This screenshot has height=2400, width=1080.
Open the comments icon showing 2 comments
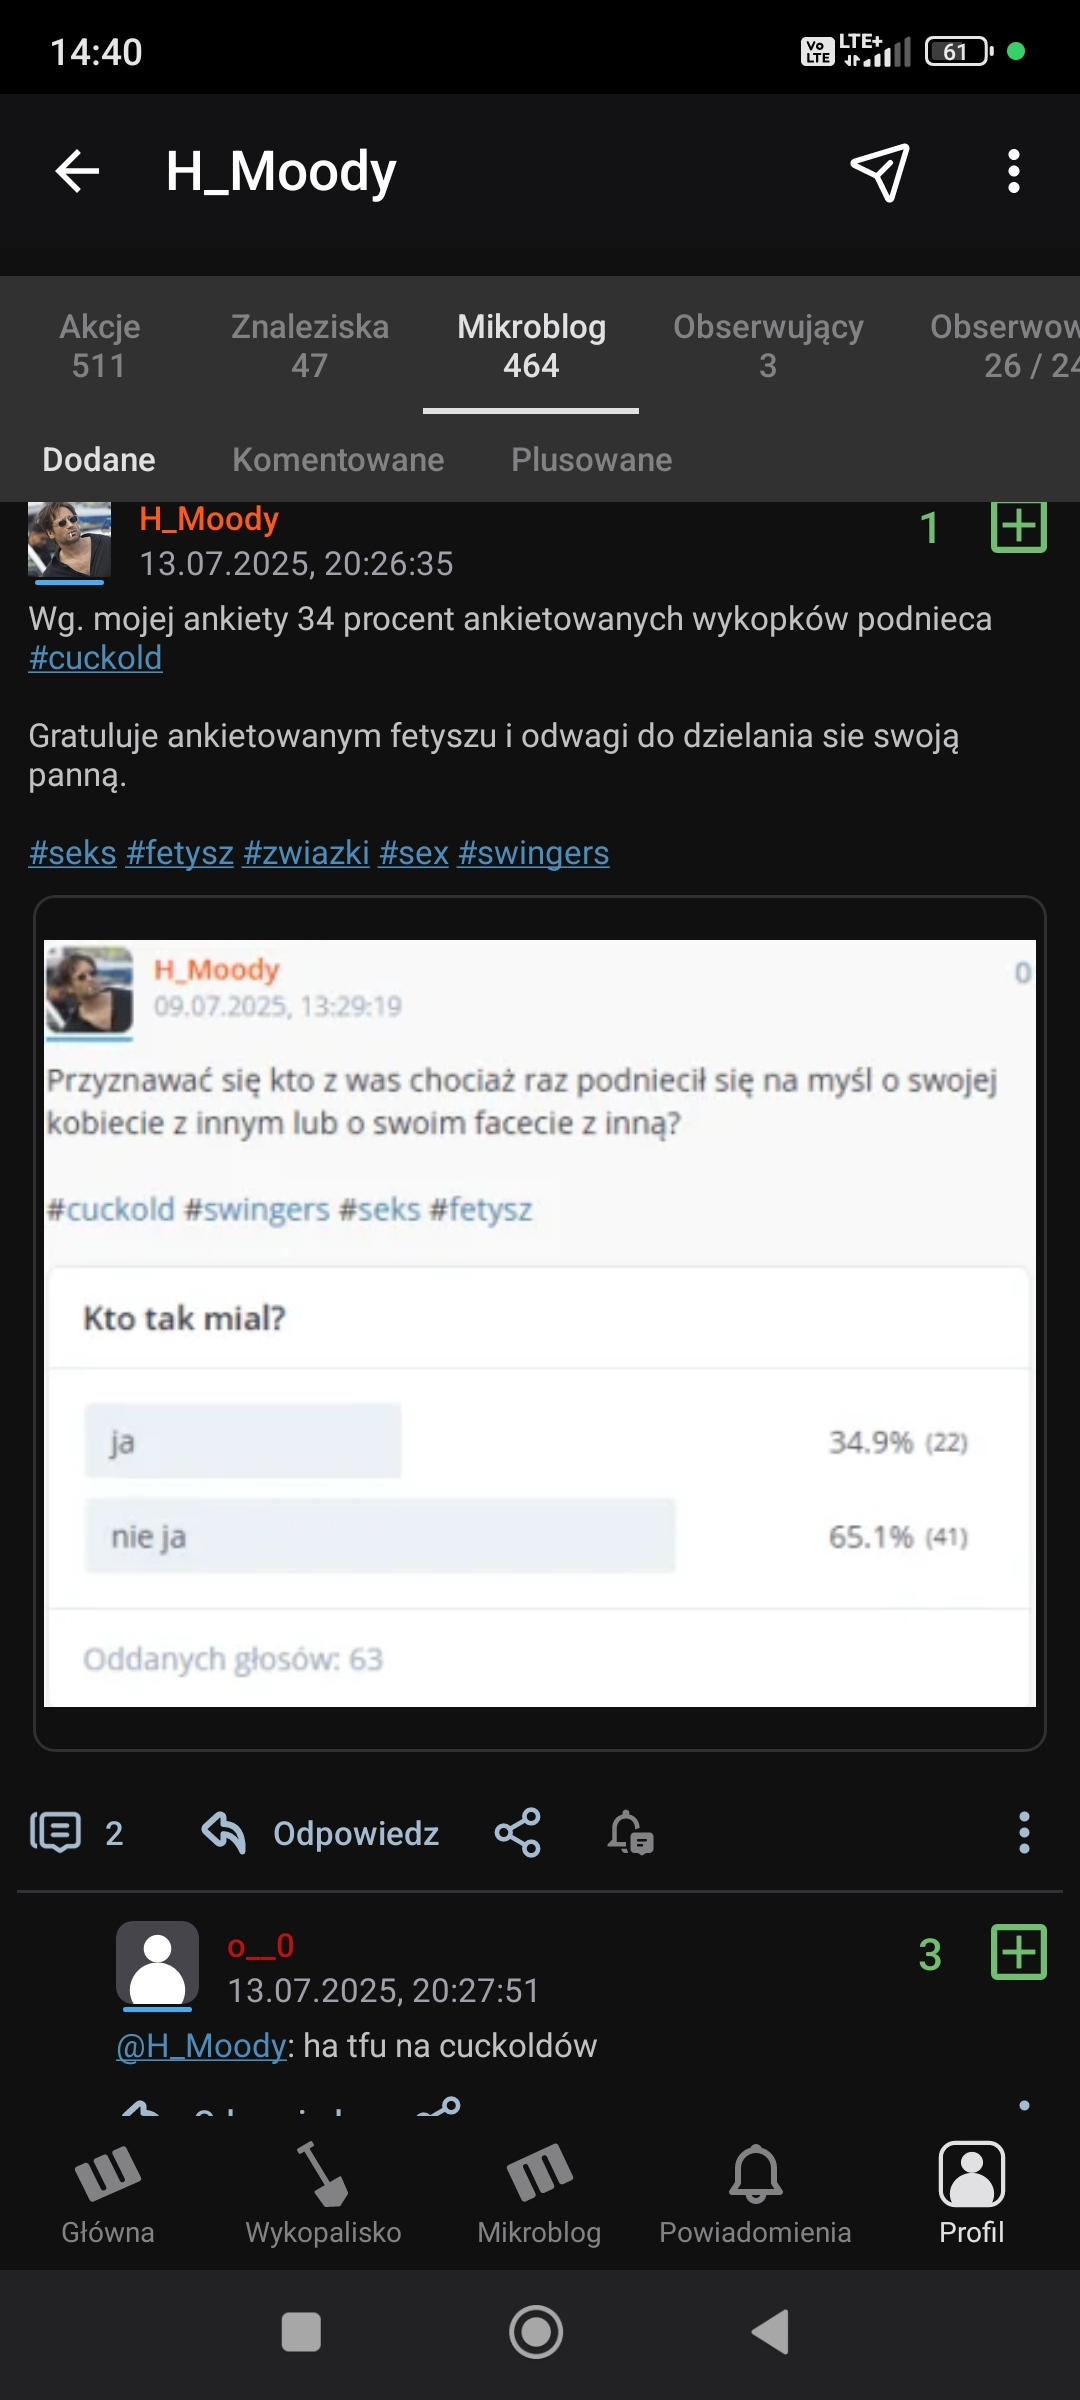pos(57,1833)
